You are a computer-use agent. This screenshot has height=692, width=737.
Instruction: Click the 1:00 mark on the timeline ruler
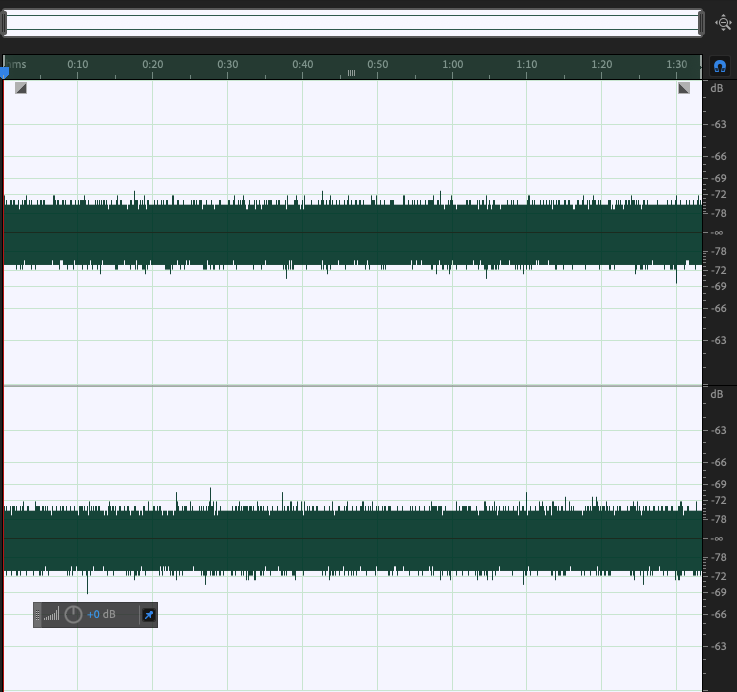point(453,65)
